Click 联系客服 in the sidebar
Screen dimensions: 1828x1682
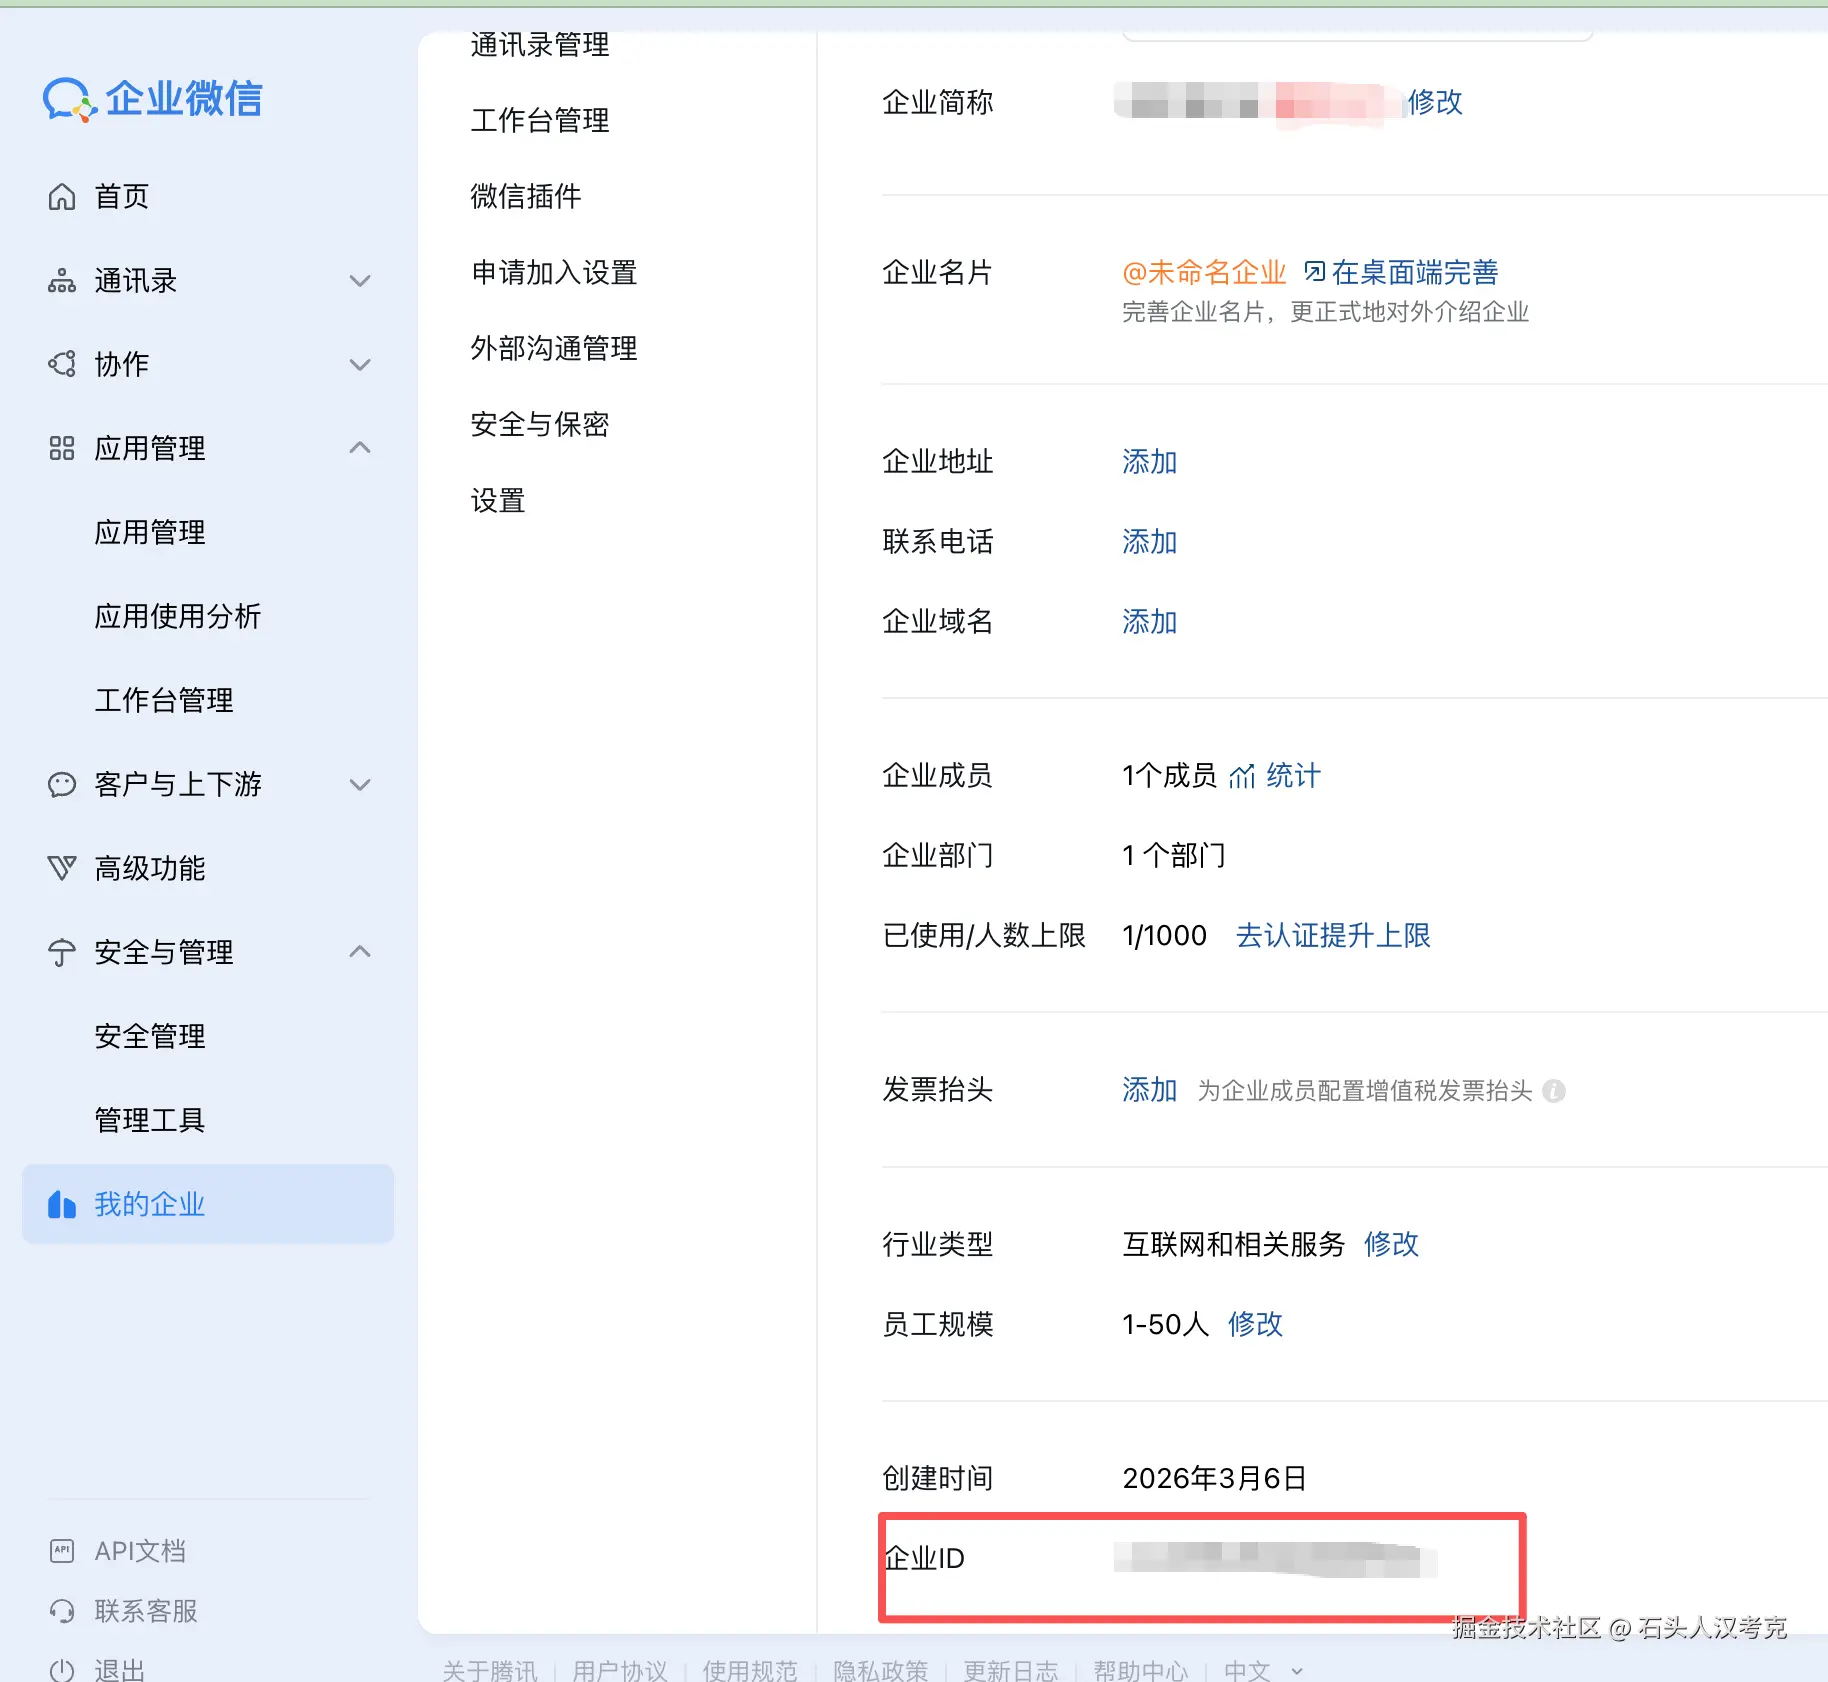[x=146, y=1611]
